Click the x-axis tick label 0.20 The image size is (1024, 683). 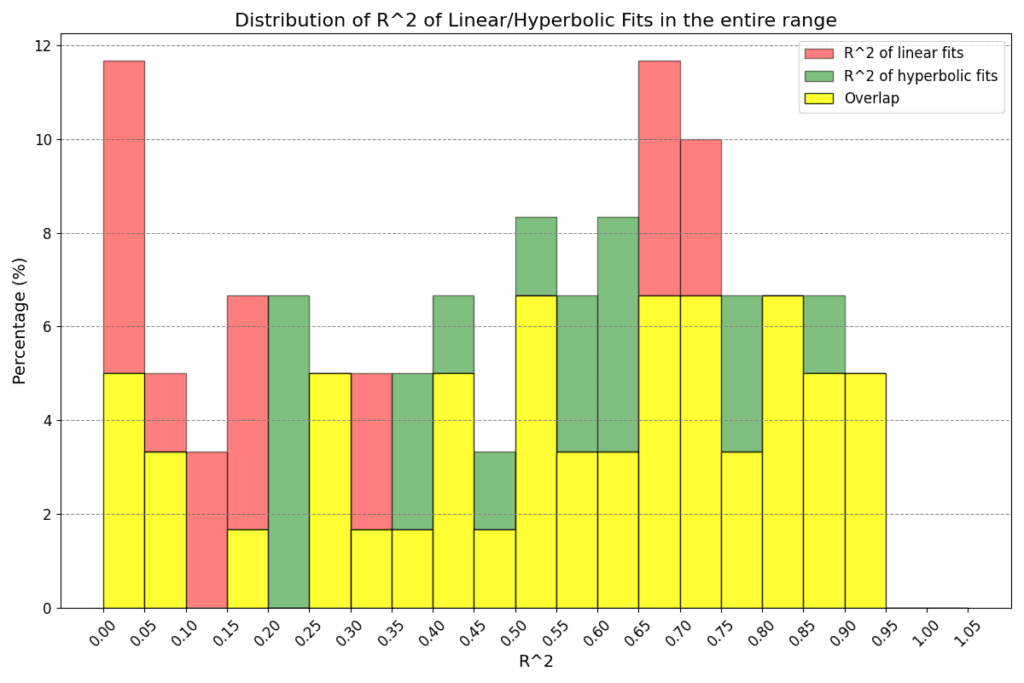click(x=266, y=633)
